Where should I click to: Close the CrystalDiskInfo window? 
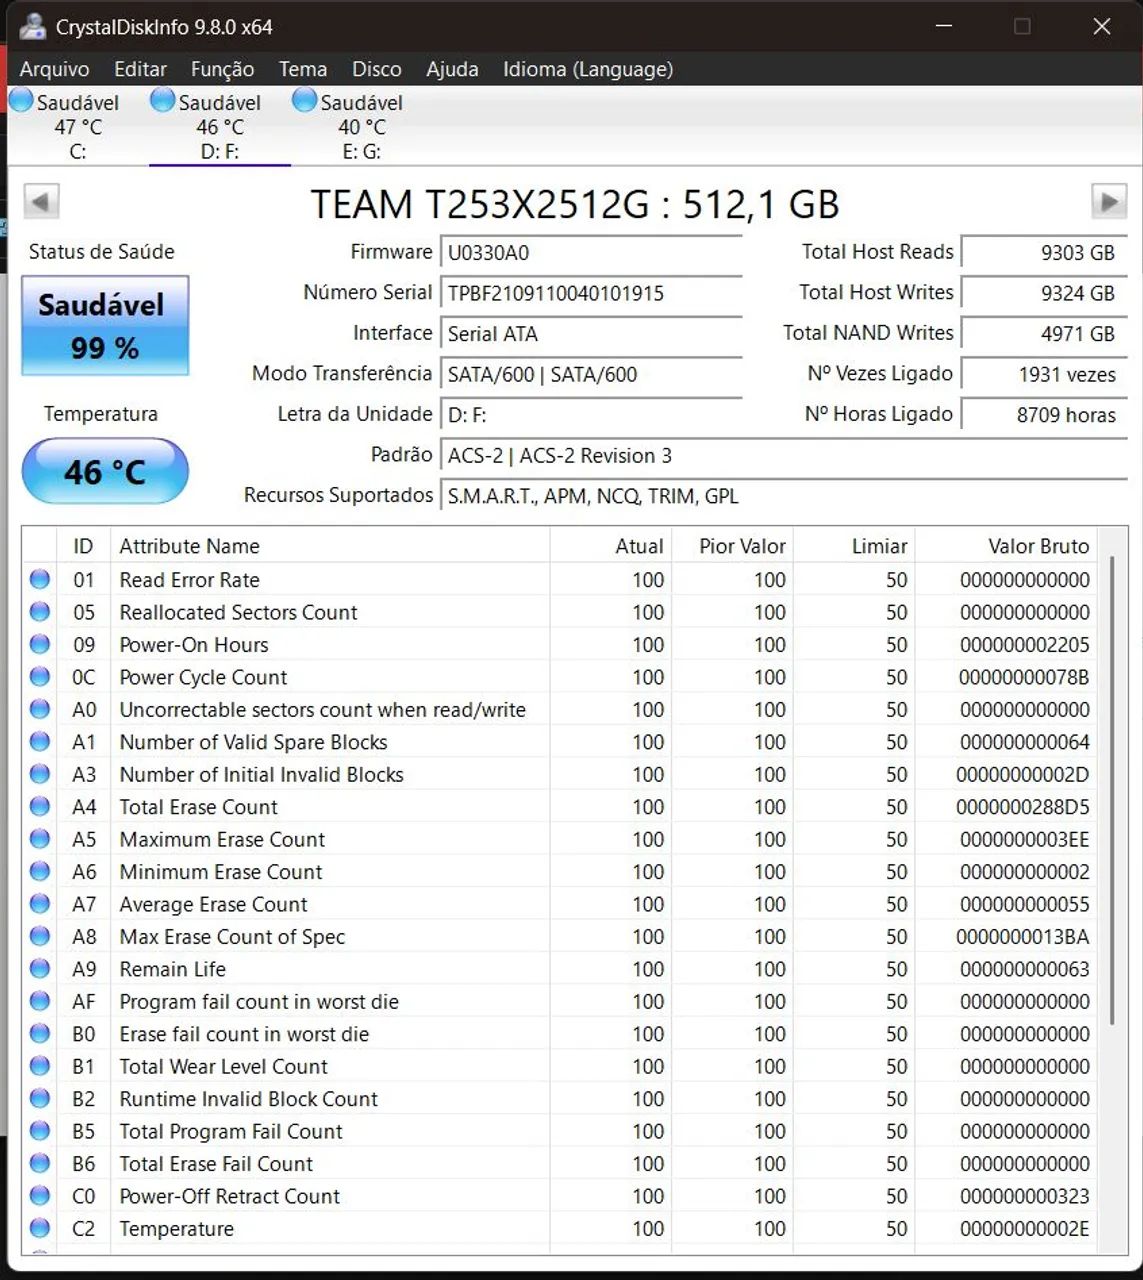pos(1102,27)
